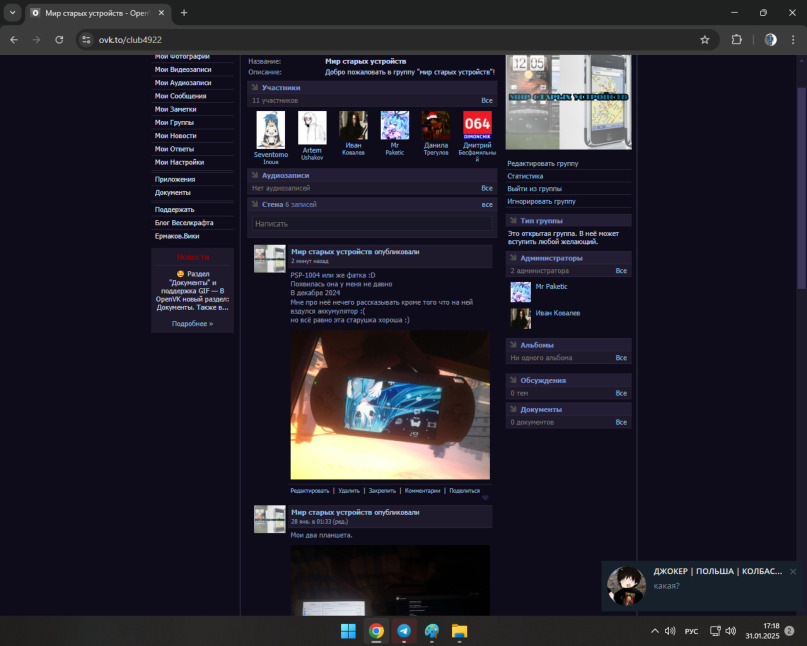The width and height of the screenshot is (807, 646).
Task: Open Seventomo Inoue's member avatar
Action: pos(270,130)
